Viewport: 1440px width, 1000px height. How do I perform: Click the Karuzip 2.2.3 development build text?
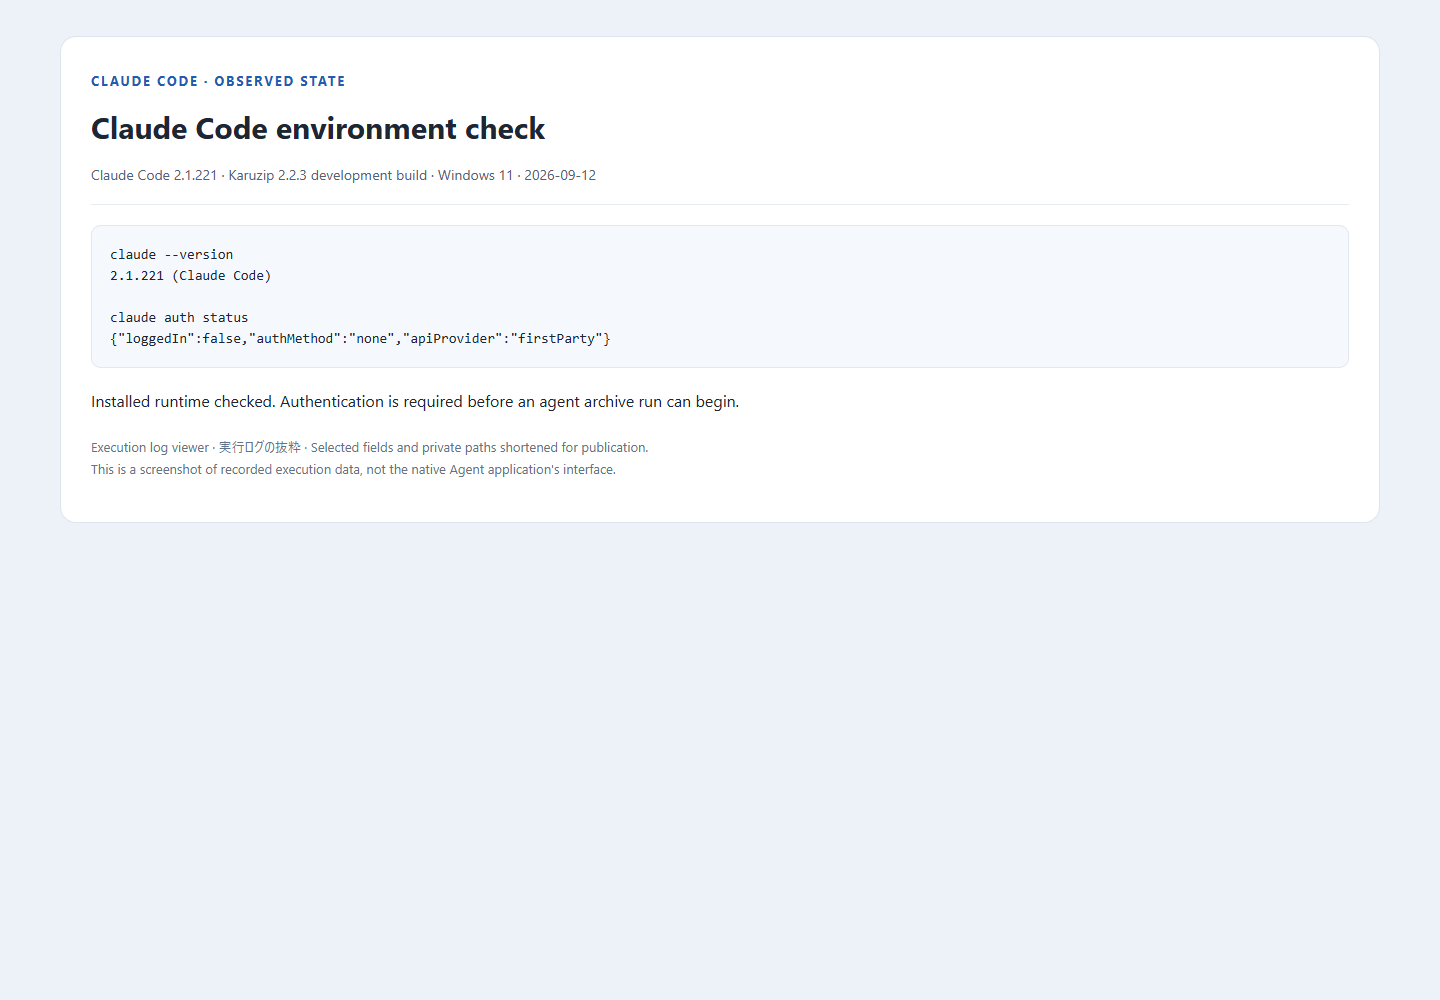pyautogui.click(x=328, y=175)
